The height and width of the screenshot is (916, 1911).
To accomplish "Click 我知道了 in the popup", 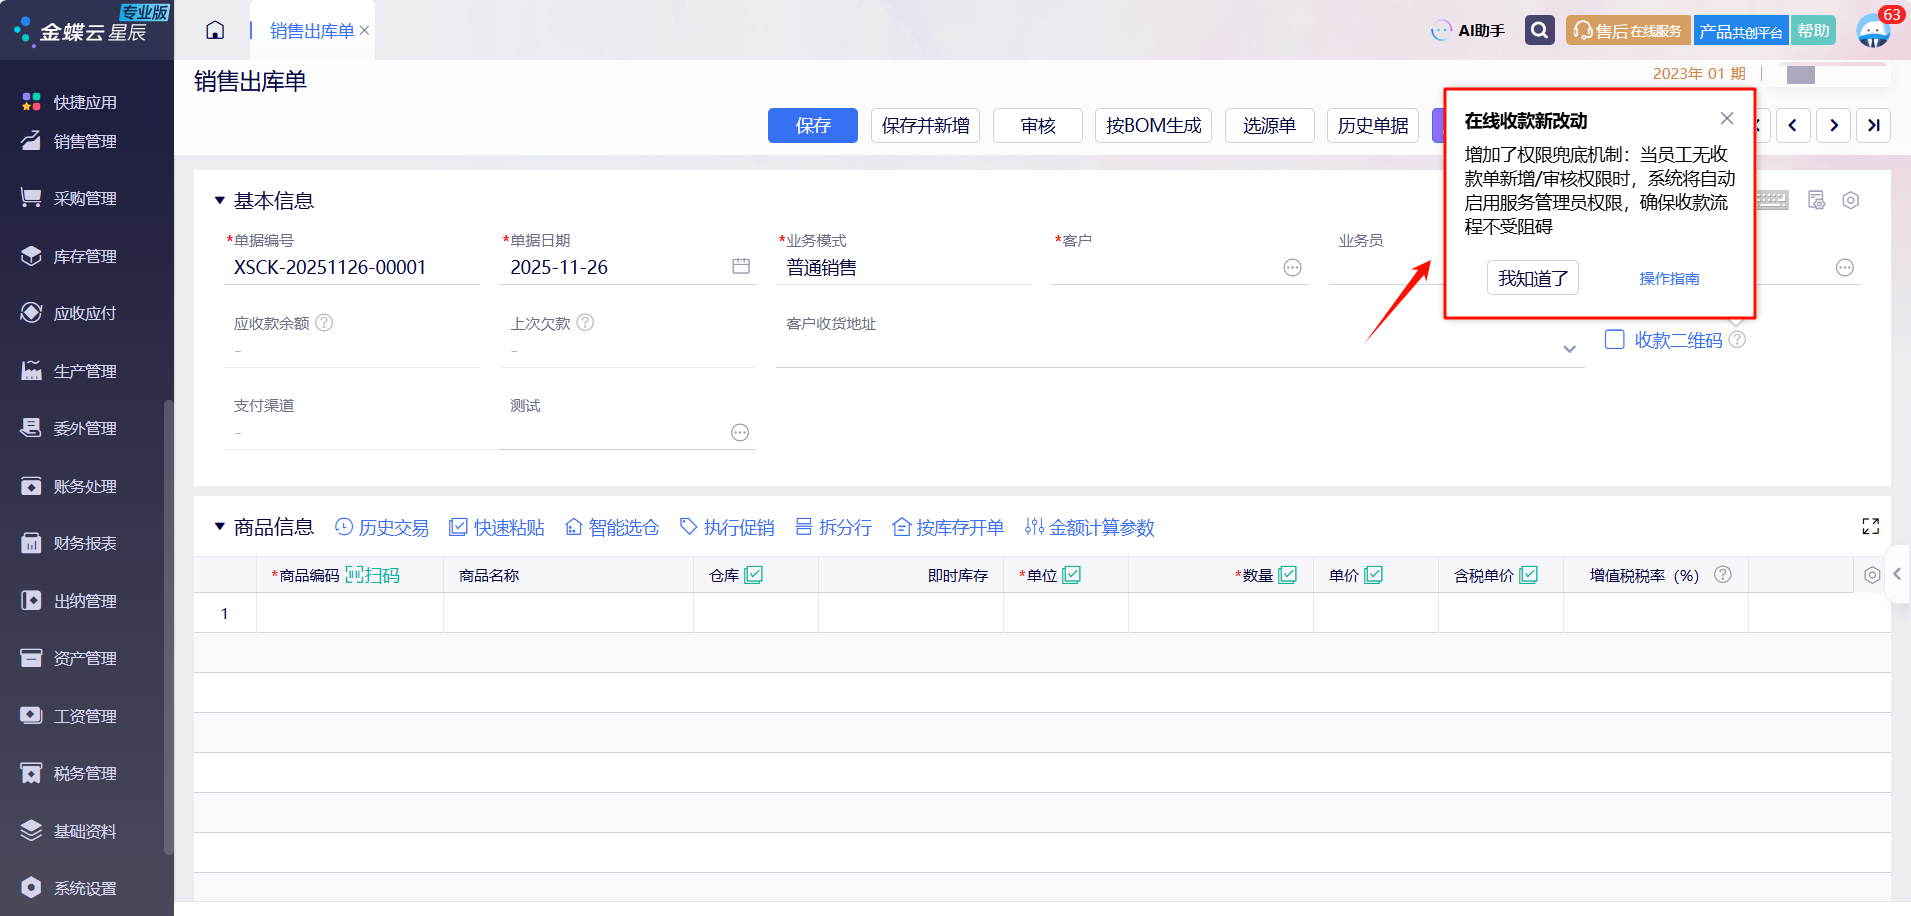I will tap(1533, 278).
